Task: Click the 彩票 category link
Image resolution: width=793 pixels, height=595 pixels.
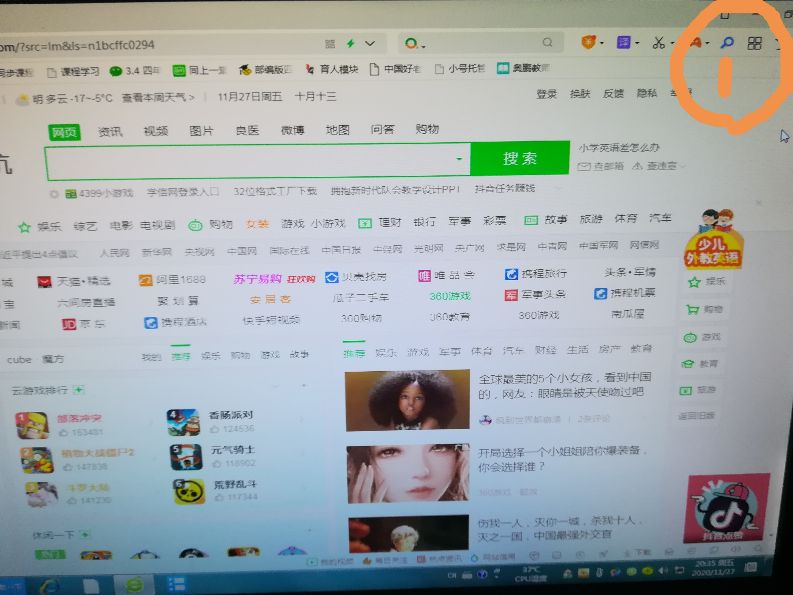Action: [495, 221]
